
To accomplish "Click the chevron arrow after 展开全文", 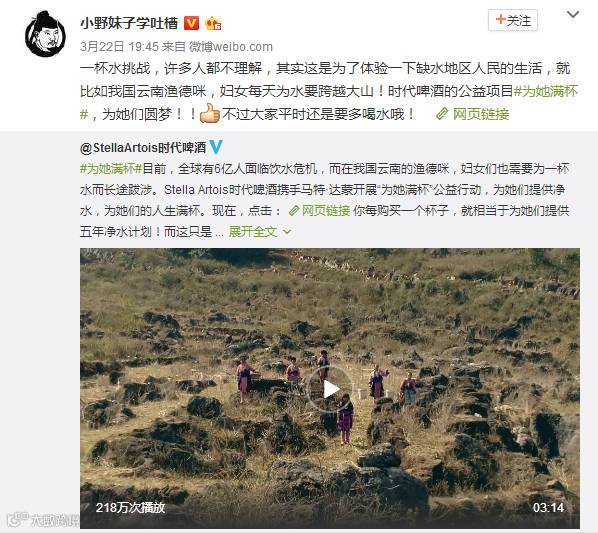I will 287,232.
